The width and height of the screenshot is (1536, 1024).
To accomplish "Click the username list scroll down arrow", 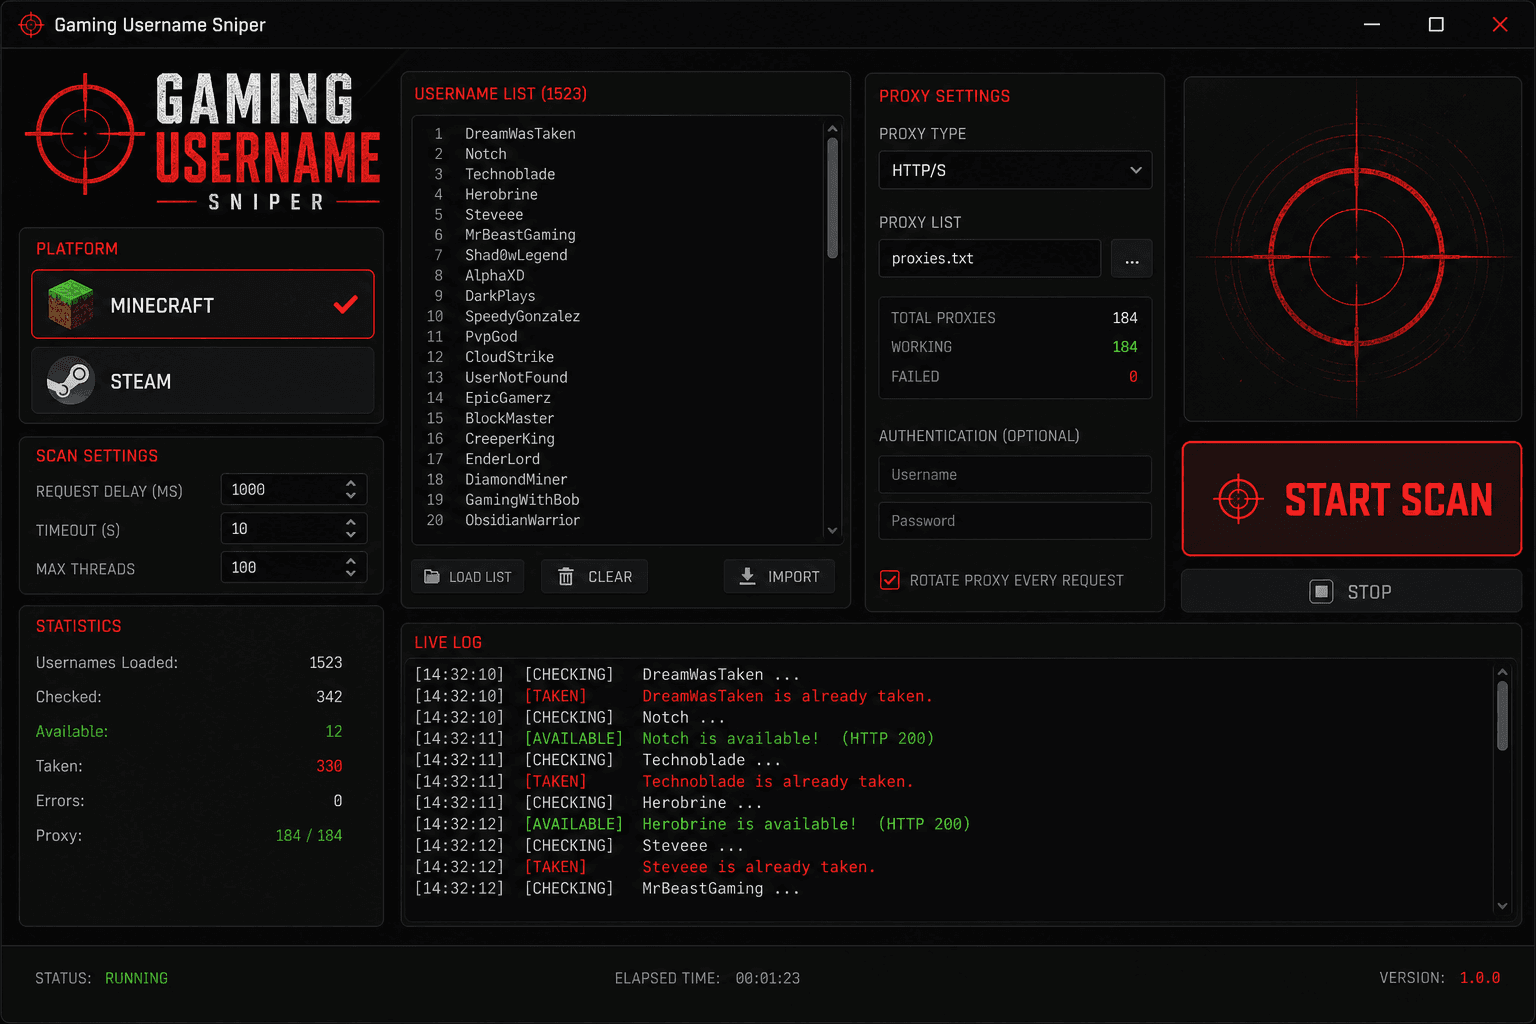I will click(x=833, y=531).
